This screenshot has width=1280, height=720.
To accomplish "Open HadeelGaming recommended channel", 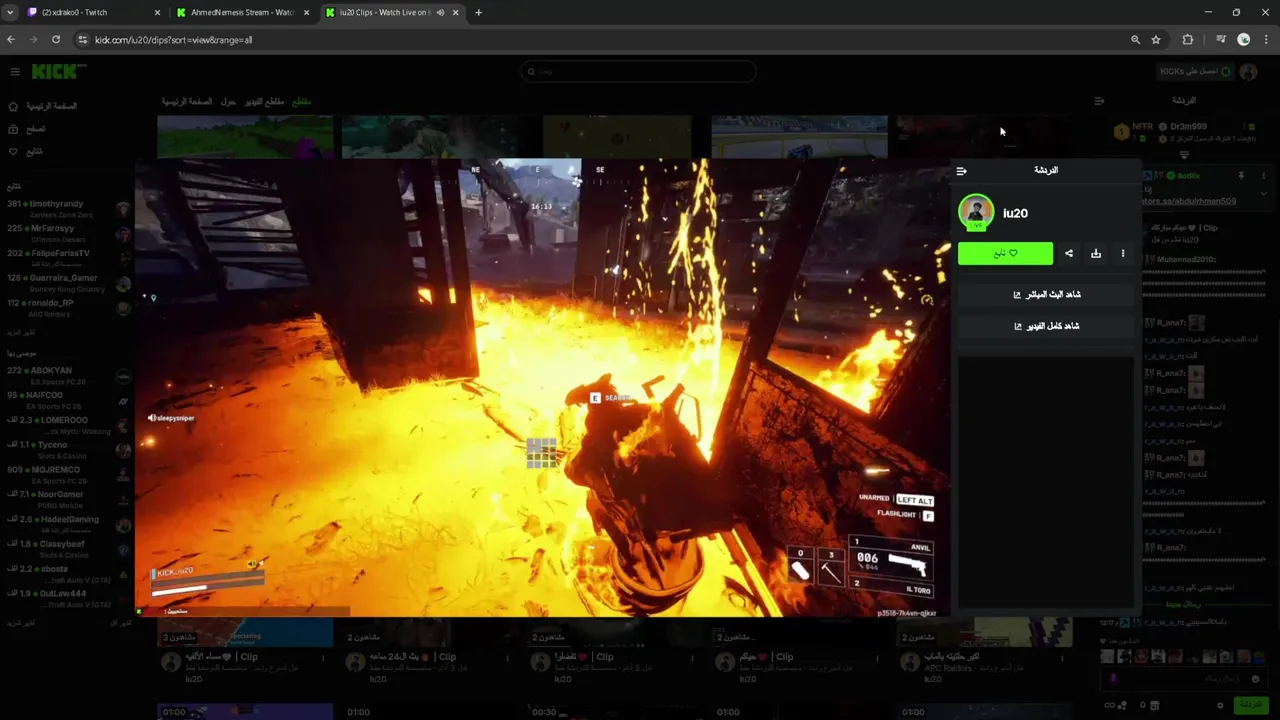I will pyautogui.click(x=68, y=525).
